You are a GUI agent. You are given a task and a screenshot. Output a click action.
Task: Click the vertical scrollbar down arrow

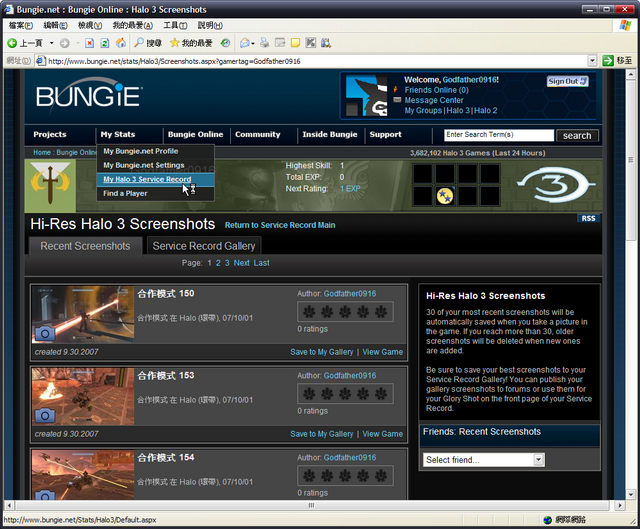click(x=631, y=494)
